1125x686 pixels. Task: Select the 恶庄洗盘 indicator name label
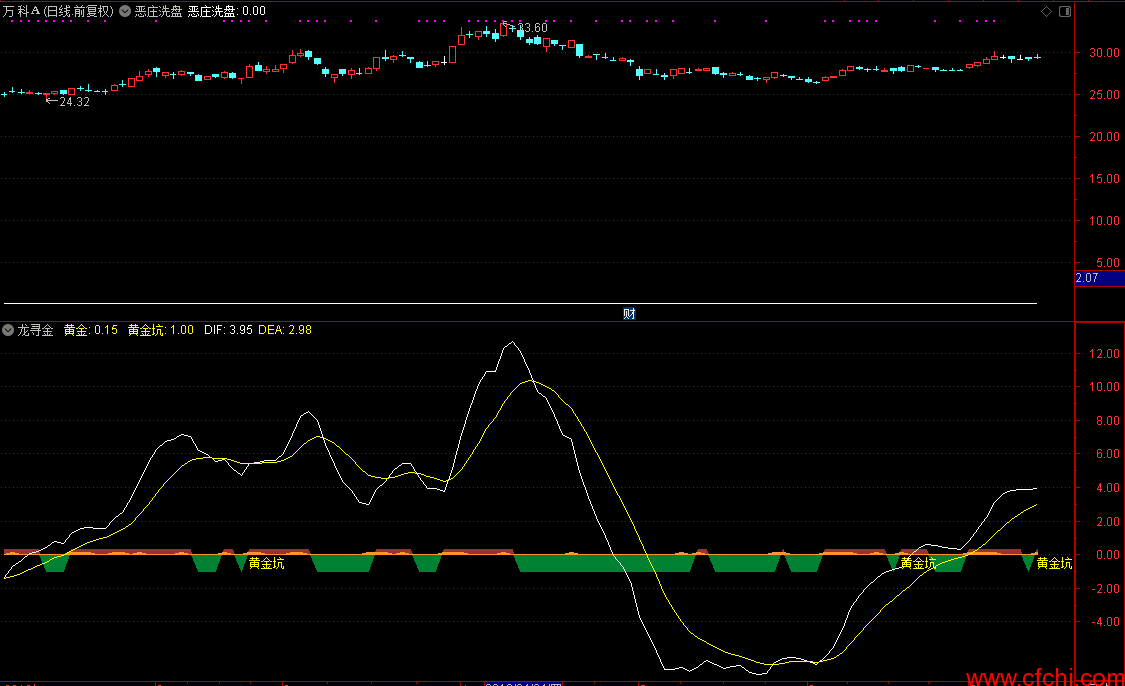158,11
